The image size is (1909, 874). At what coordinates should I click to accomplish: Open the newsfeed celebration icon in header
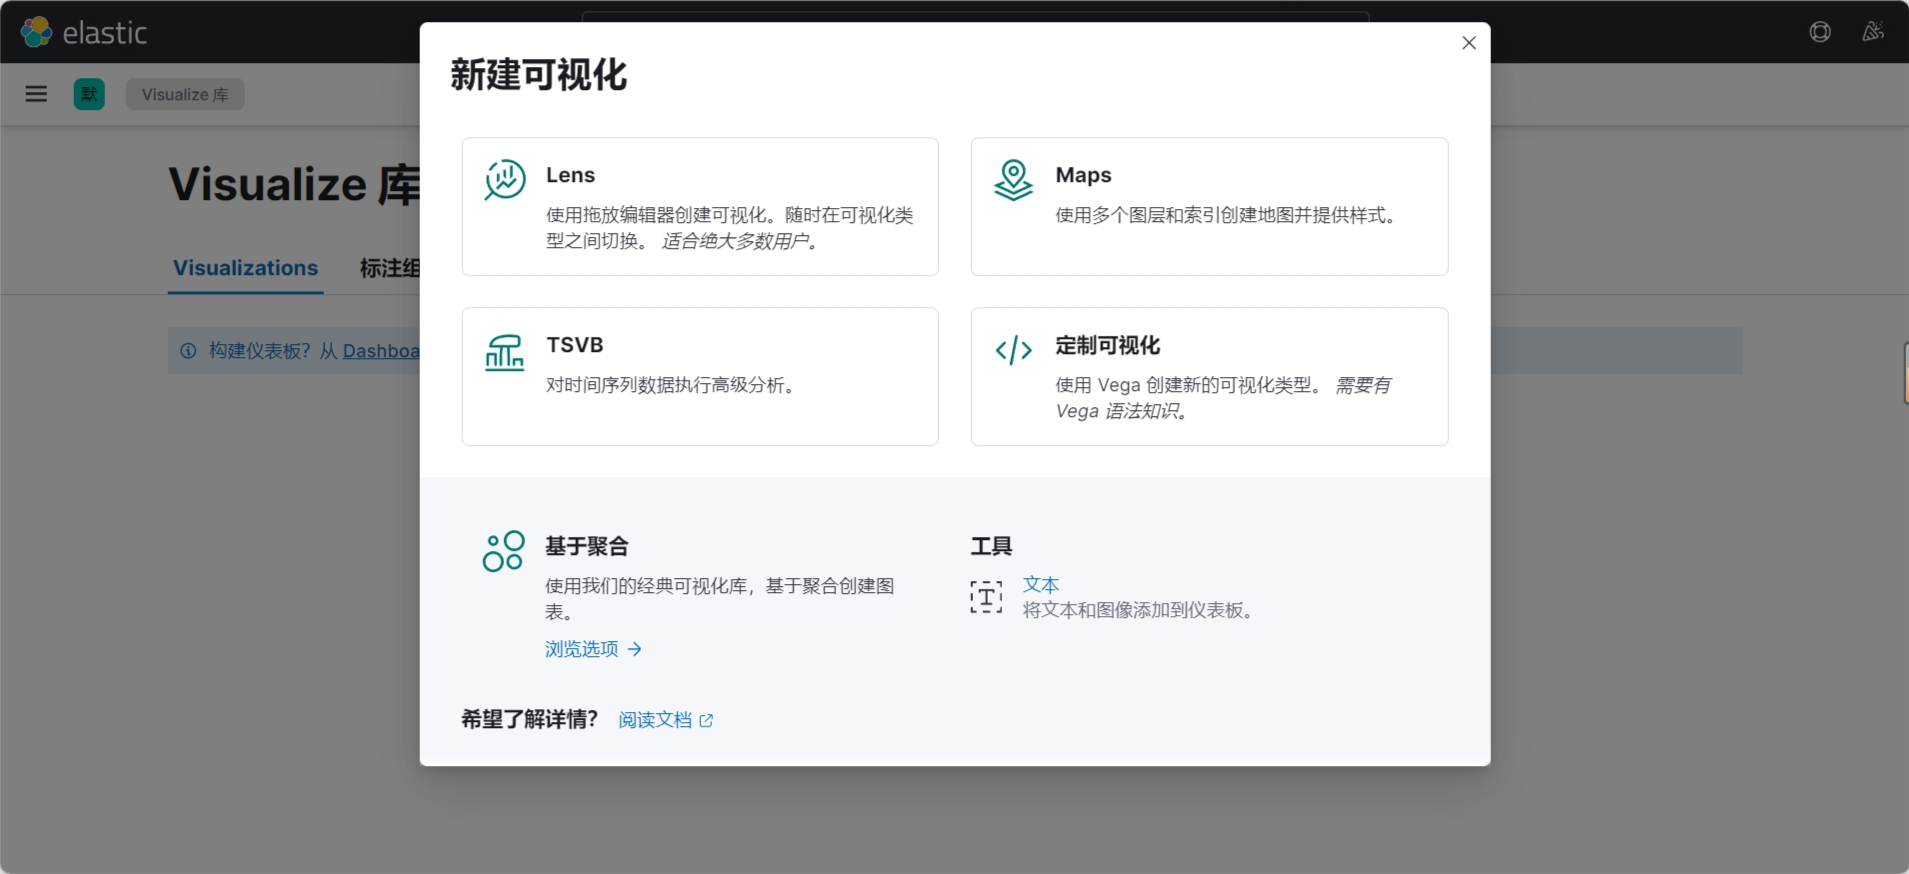(x=1873, y=32)
